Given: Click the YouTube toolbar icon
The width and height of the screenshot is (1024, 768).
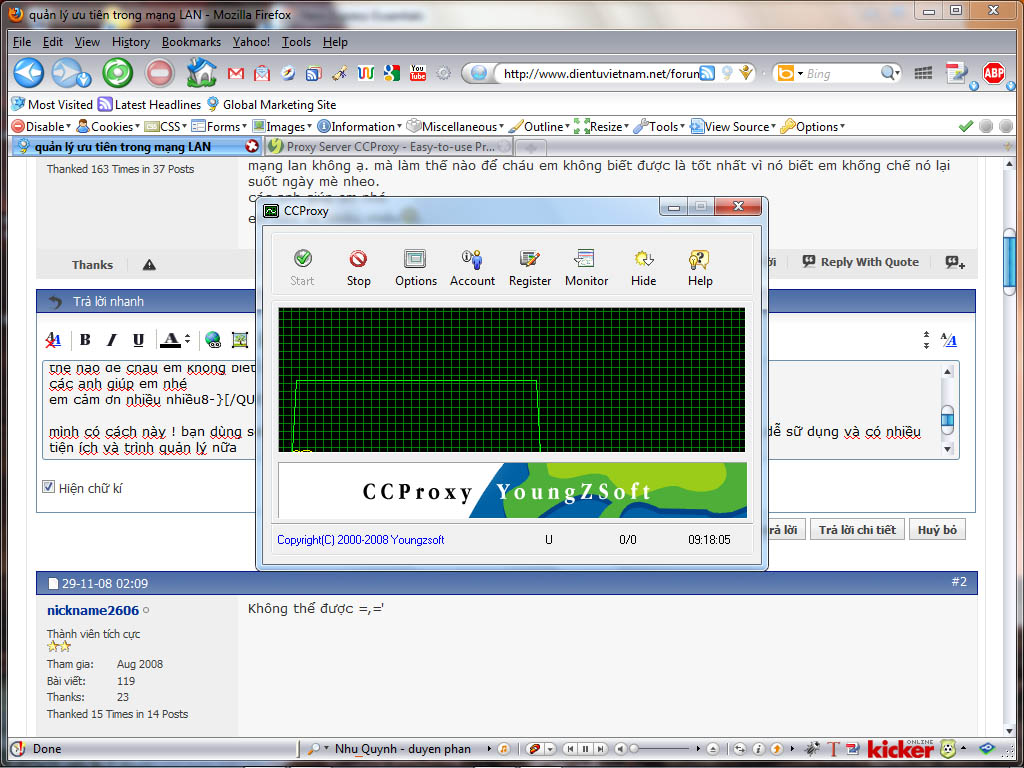Looking at the screenshot, I should (418, 72).
